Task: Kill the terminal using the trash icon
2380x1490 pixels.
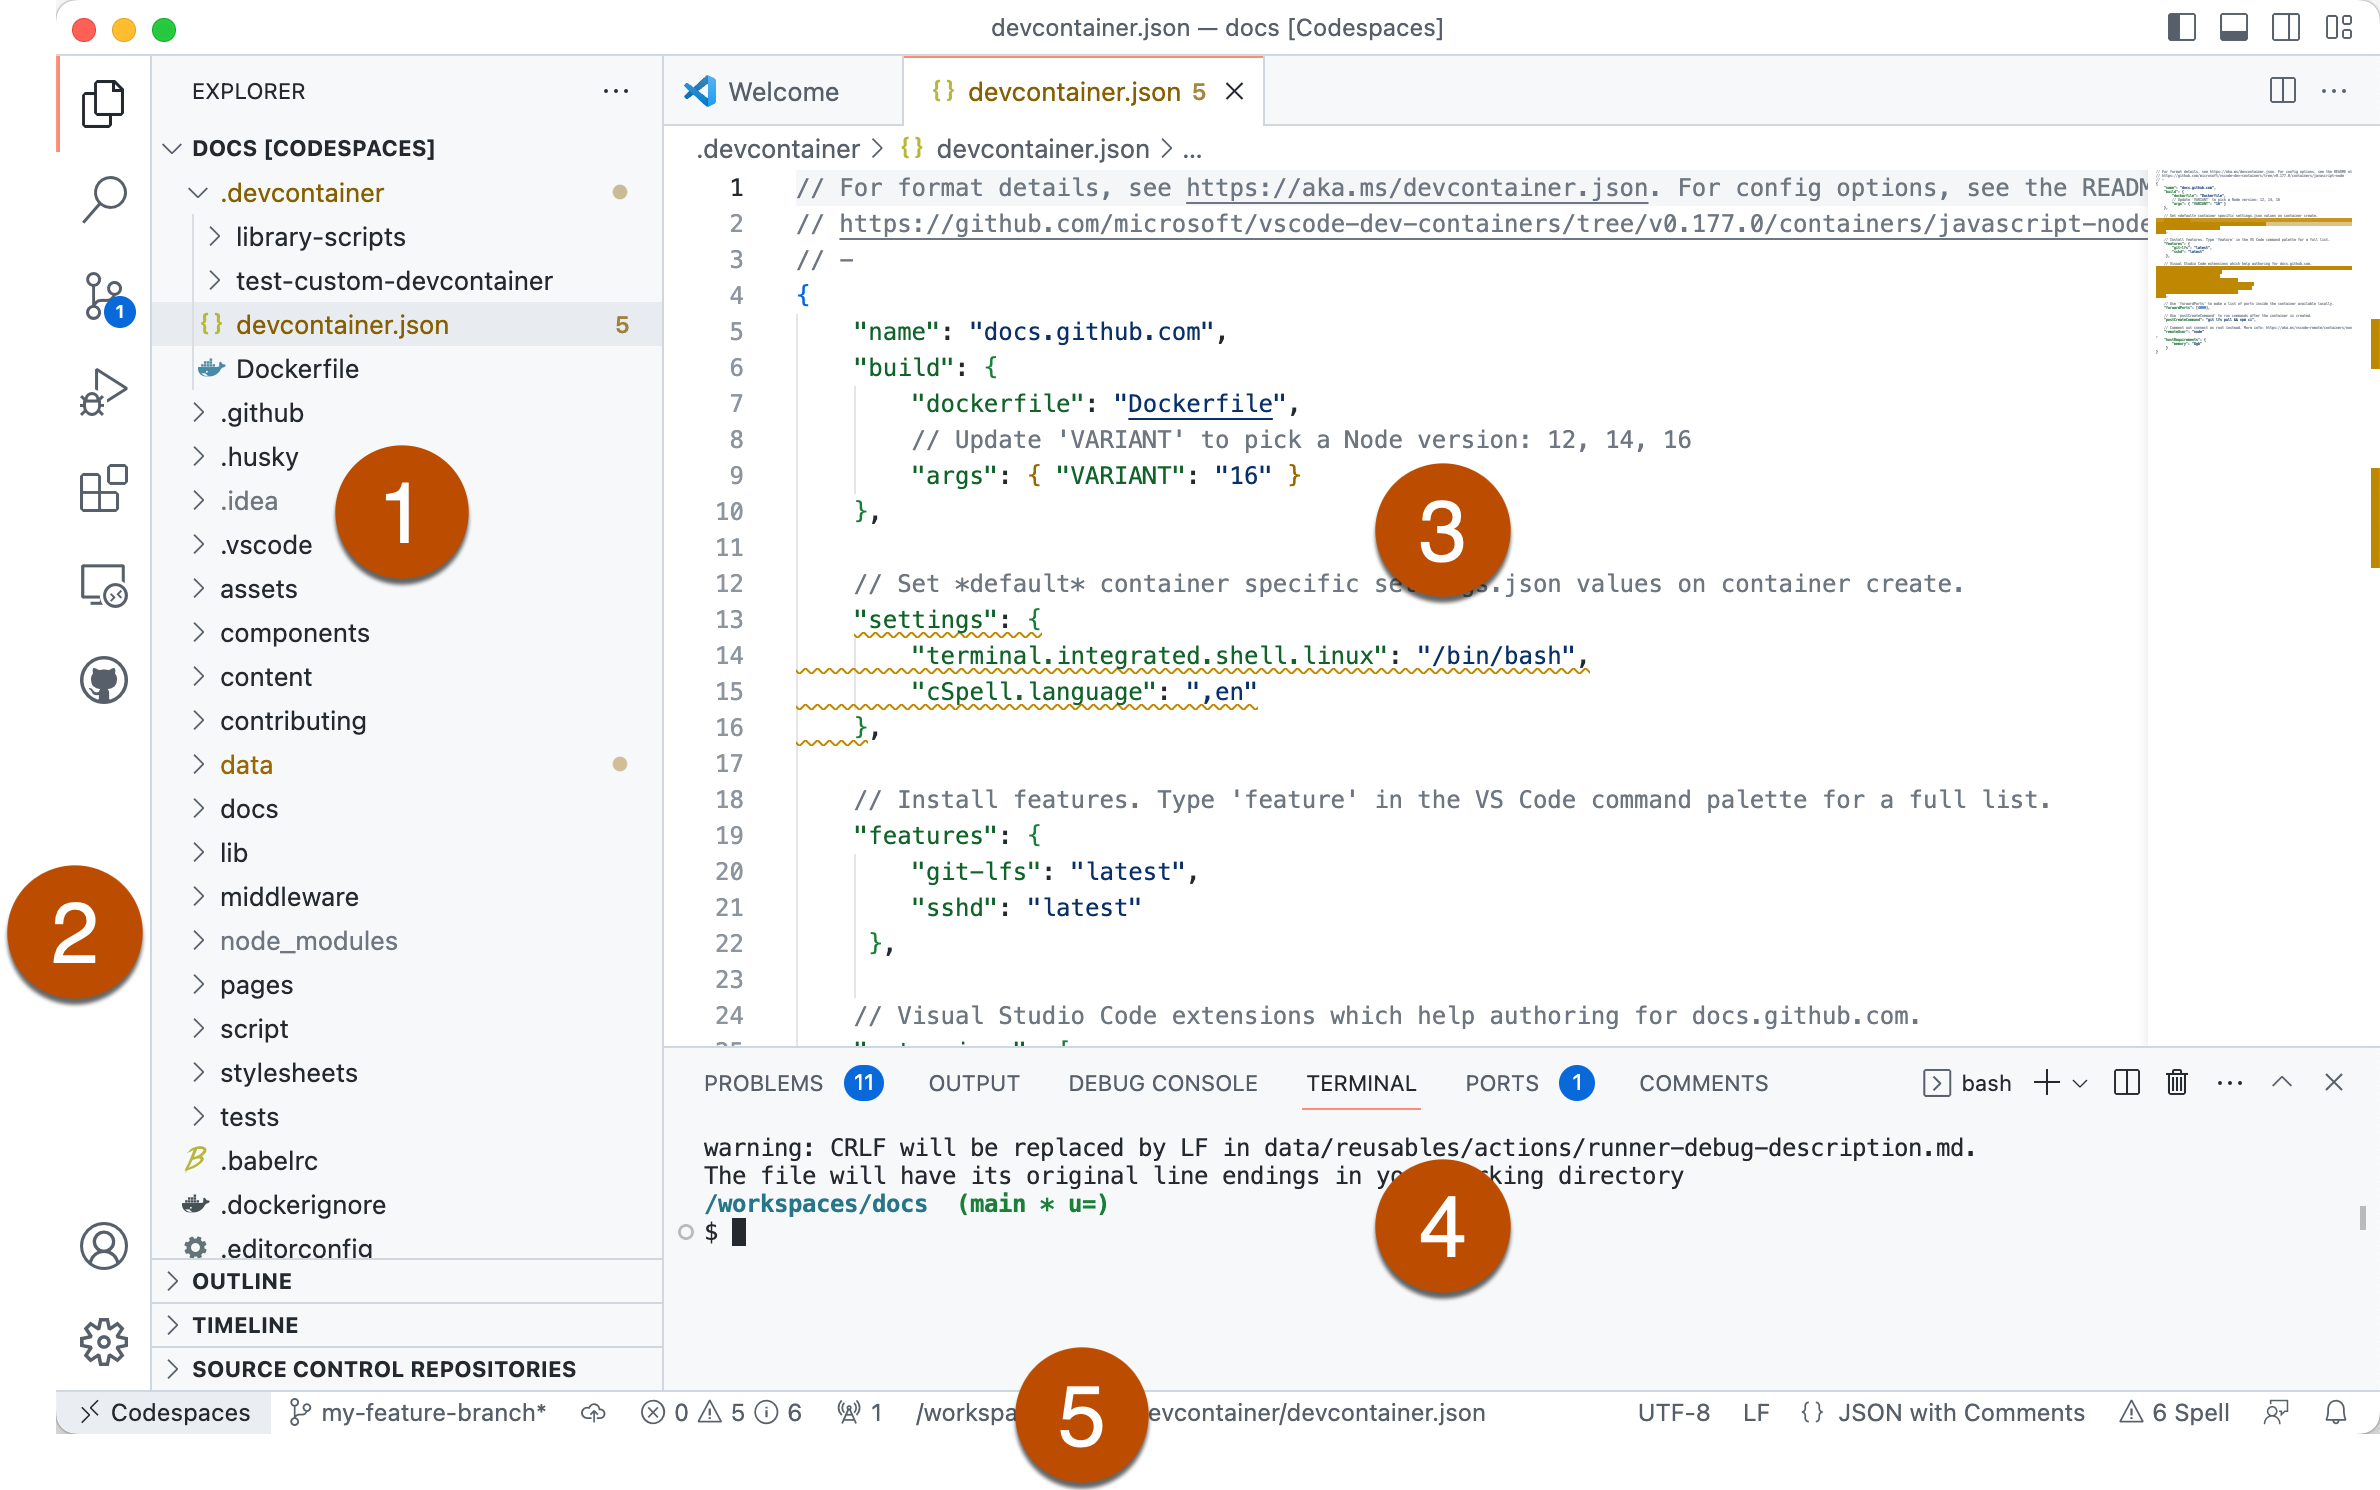Action: tap(2178, 1082)
